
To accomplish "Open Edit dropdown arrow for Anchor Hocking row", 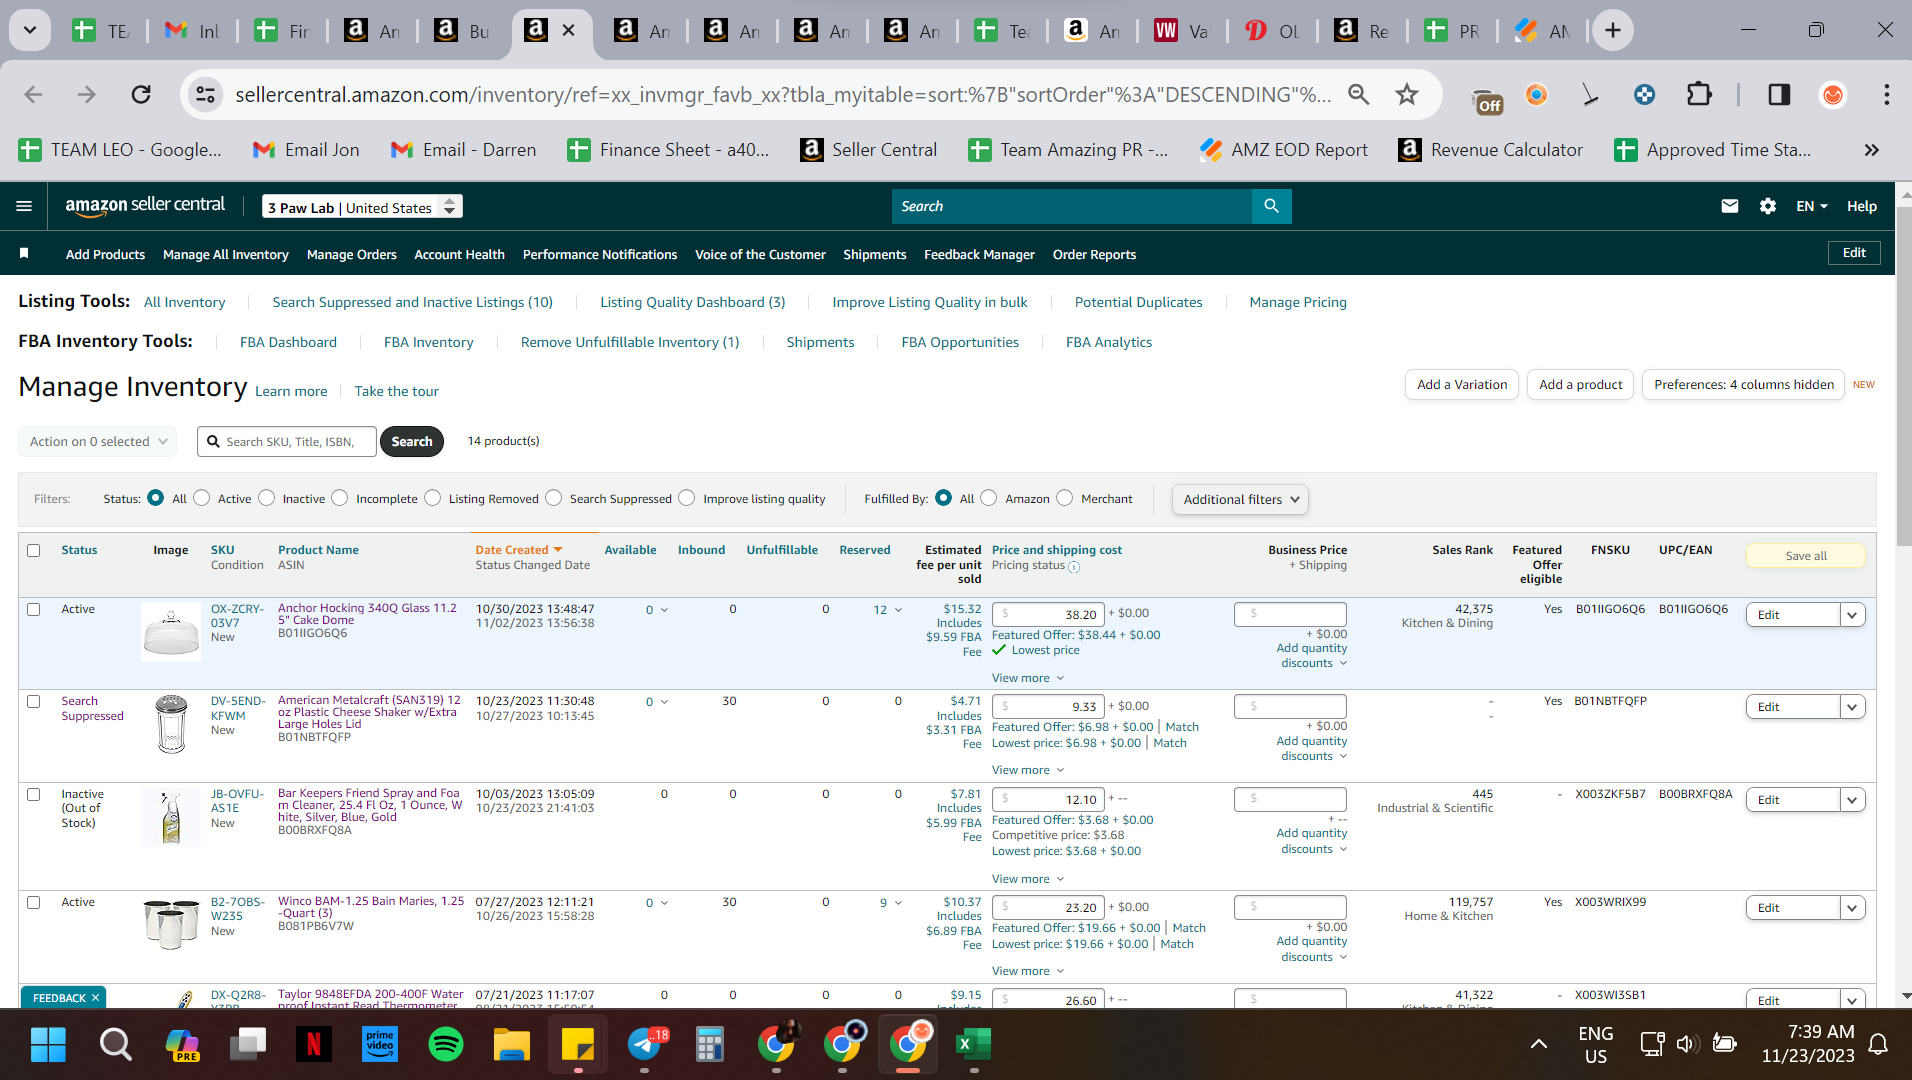I will [x=1852, y=615].
